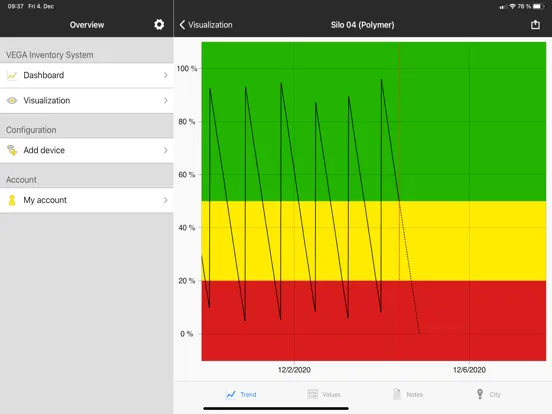Viewport: 552px width, 414px height.
Task: Switch to the Values tab
Action: click(x=324, y=394)
